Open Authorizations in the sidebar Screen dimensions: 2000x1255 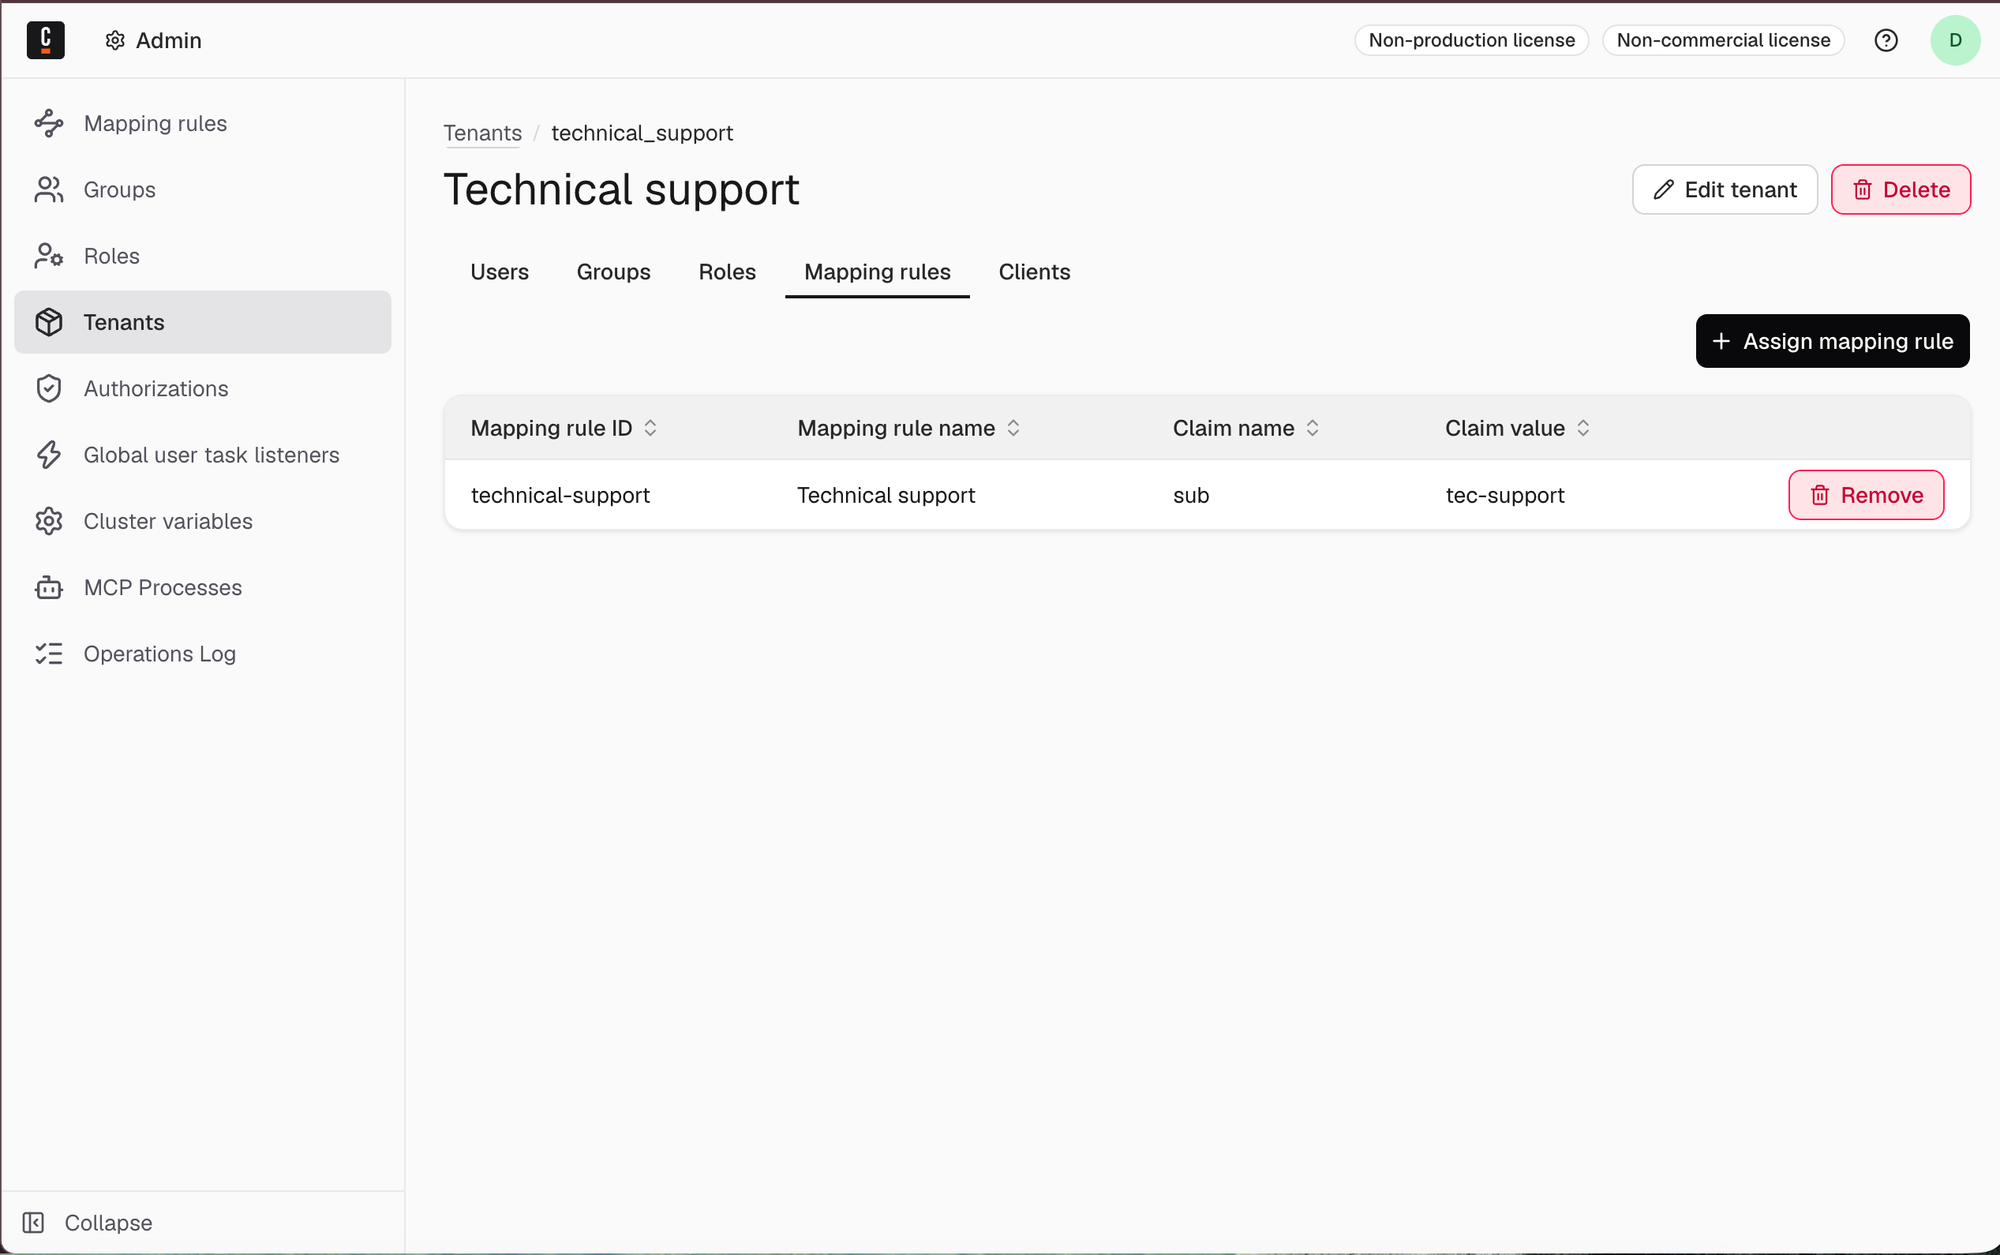pos(202,388)
